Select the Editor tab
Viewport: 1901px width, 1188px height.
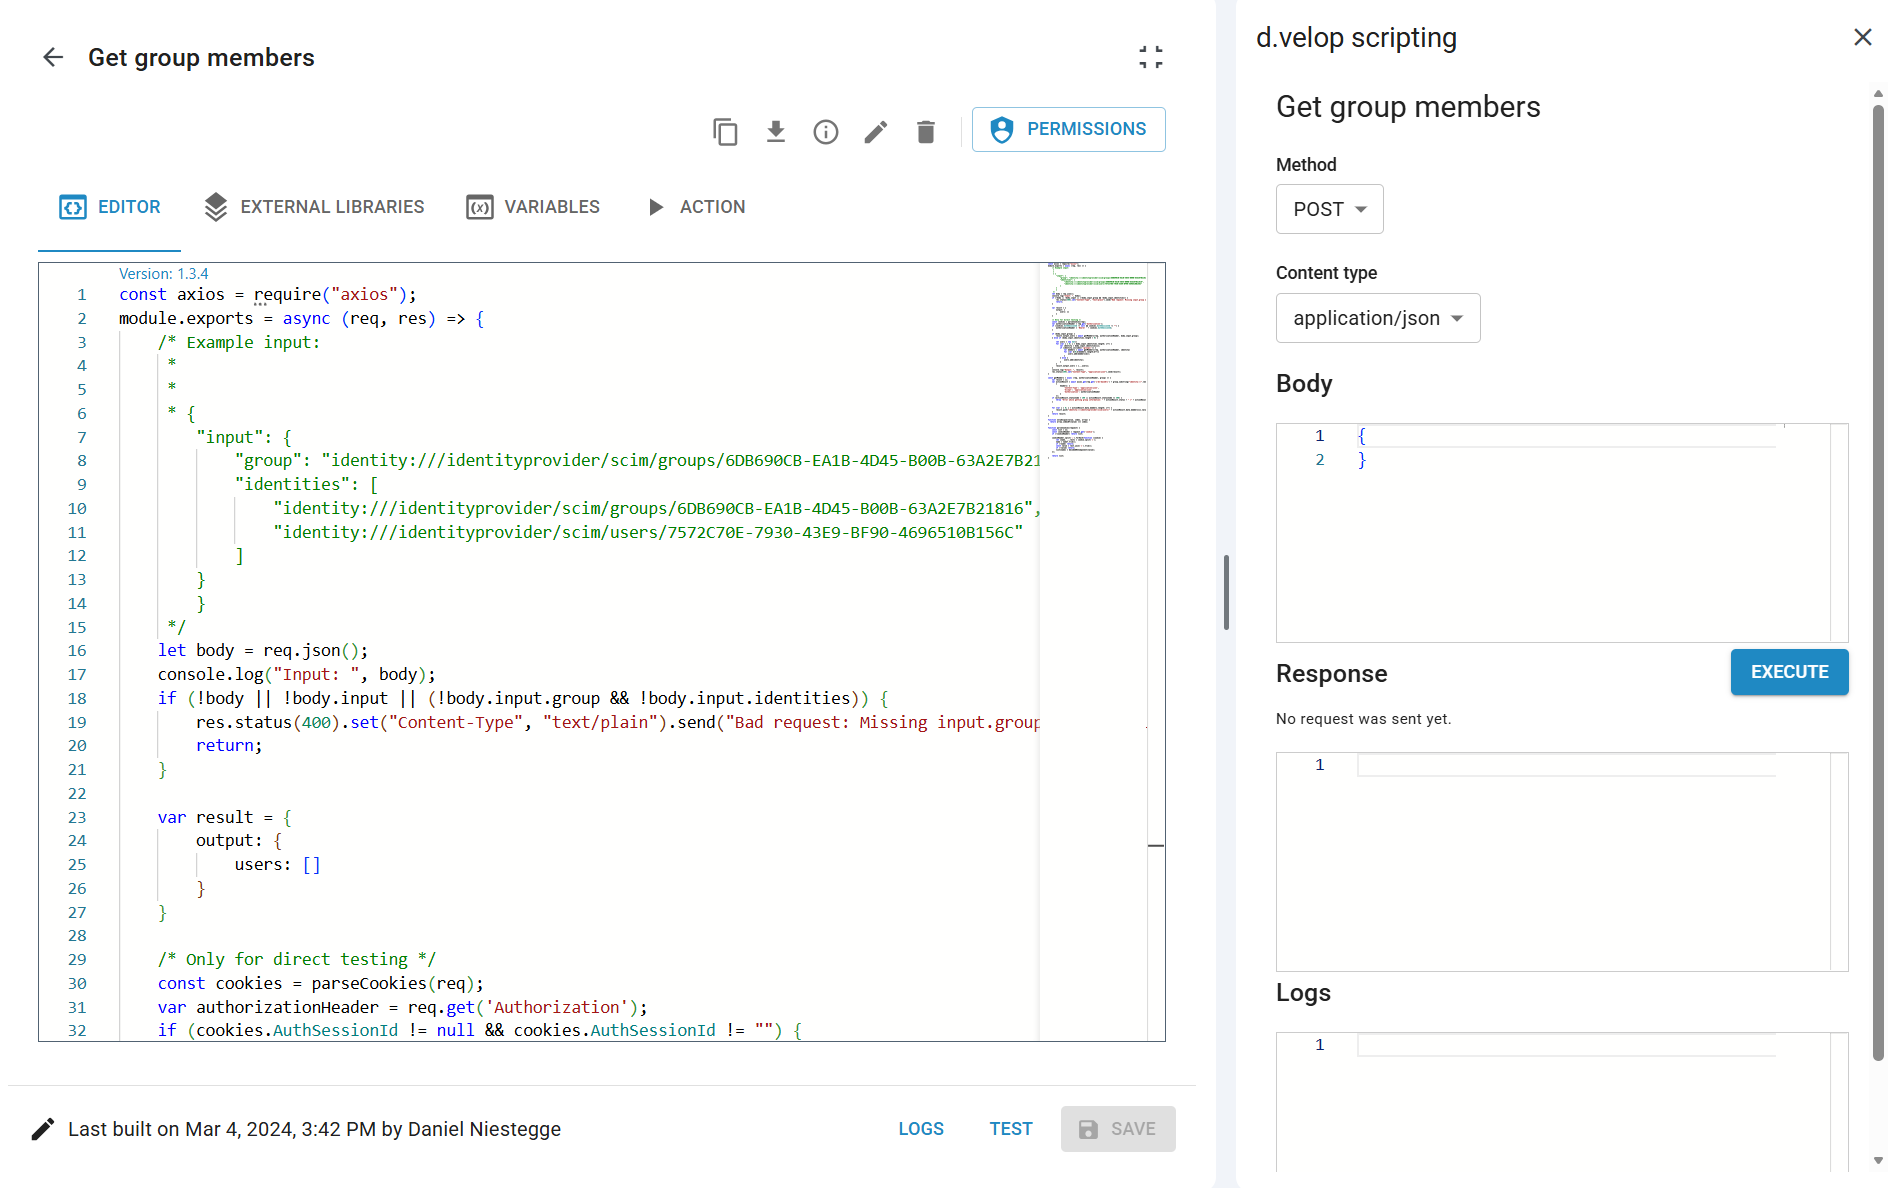click(110, 207)
